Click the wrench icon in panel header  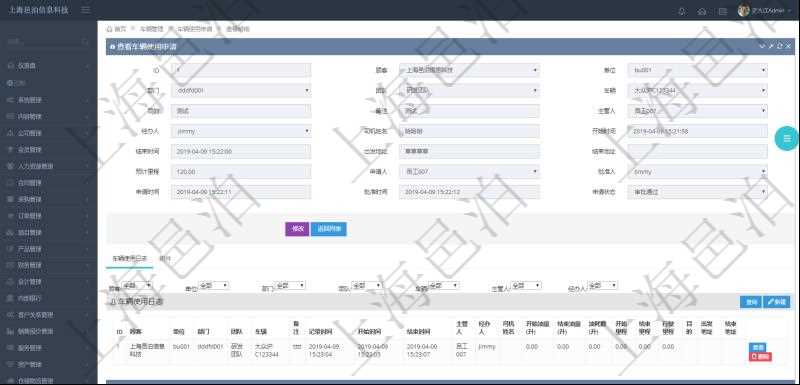point(771,46)
